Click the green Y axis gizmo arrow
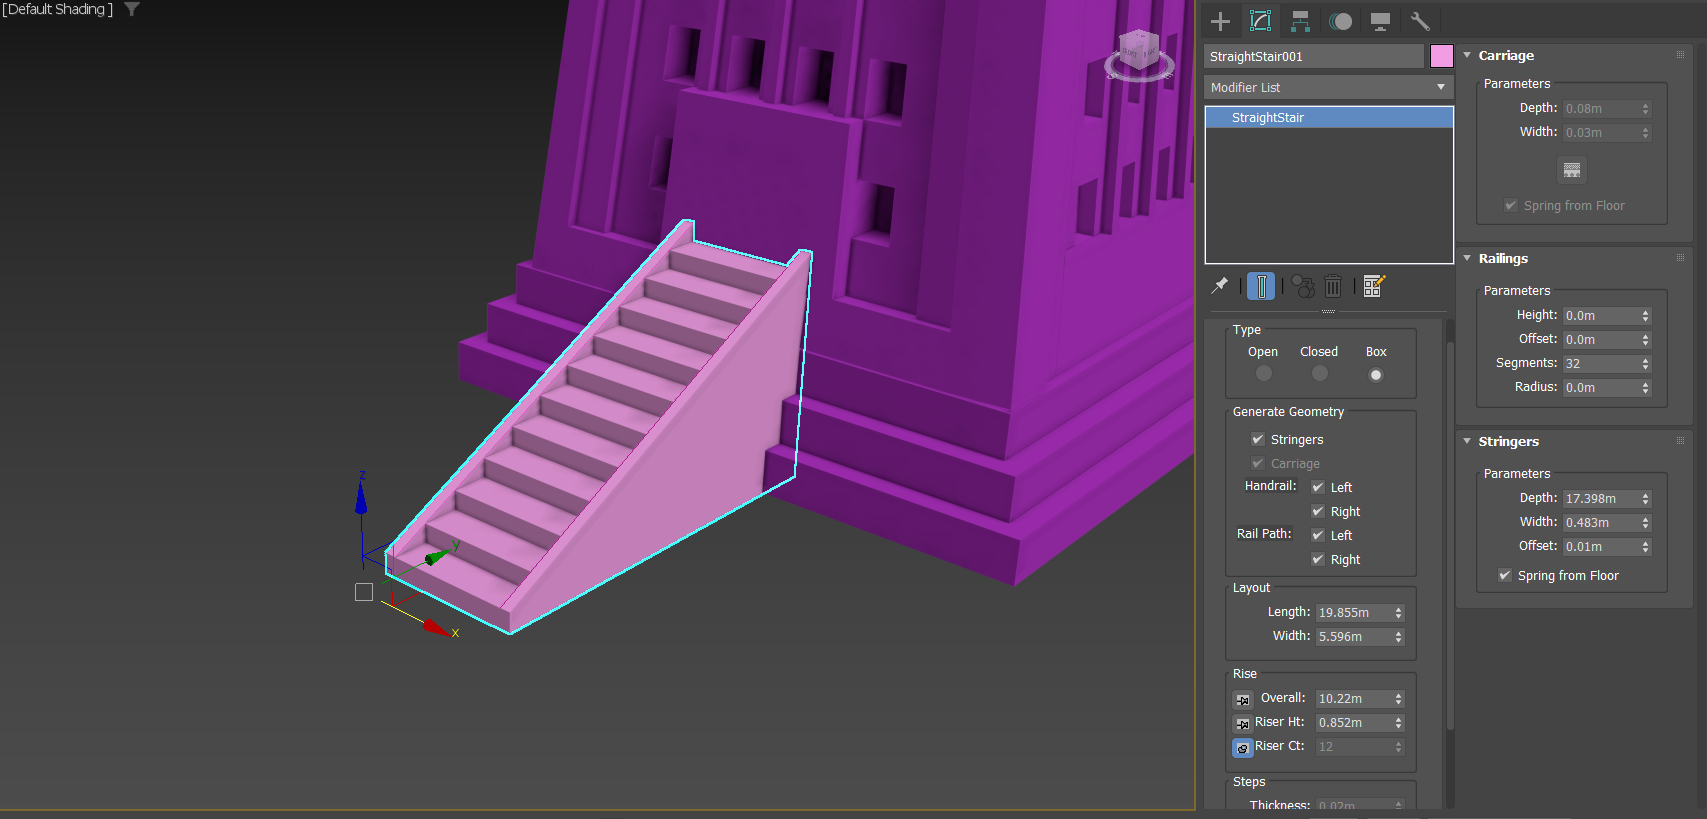This screenshot has width=1707, height=819. (437, 556)
